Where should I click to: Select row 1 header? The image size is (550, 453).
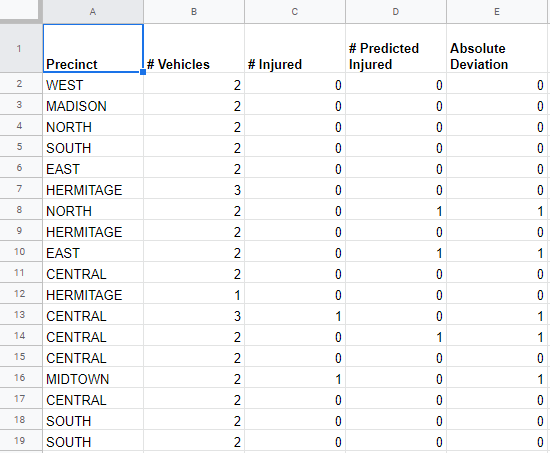point(20,48)
